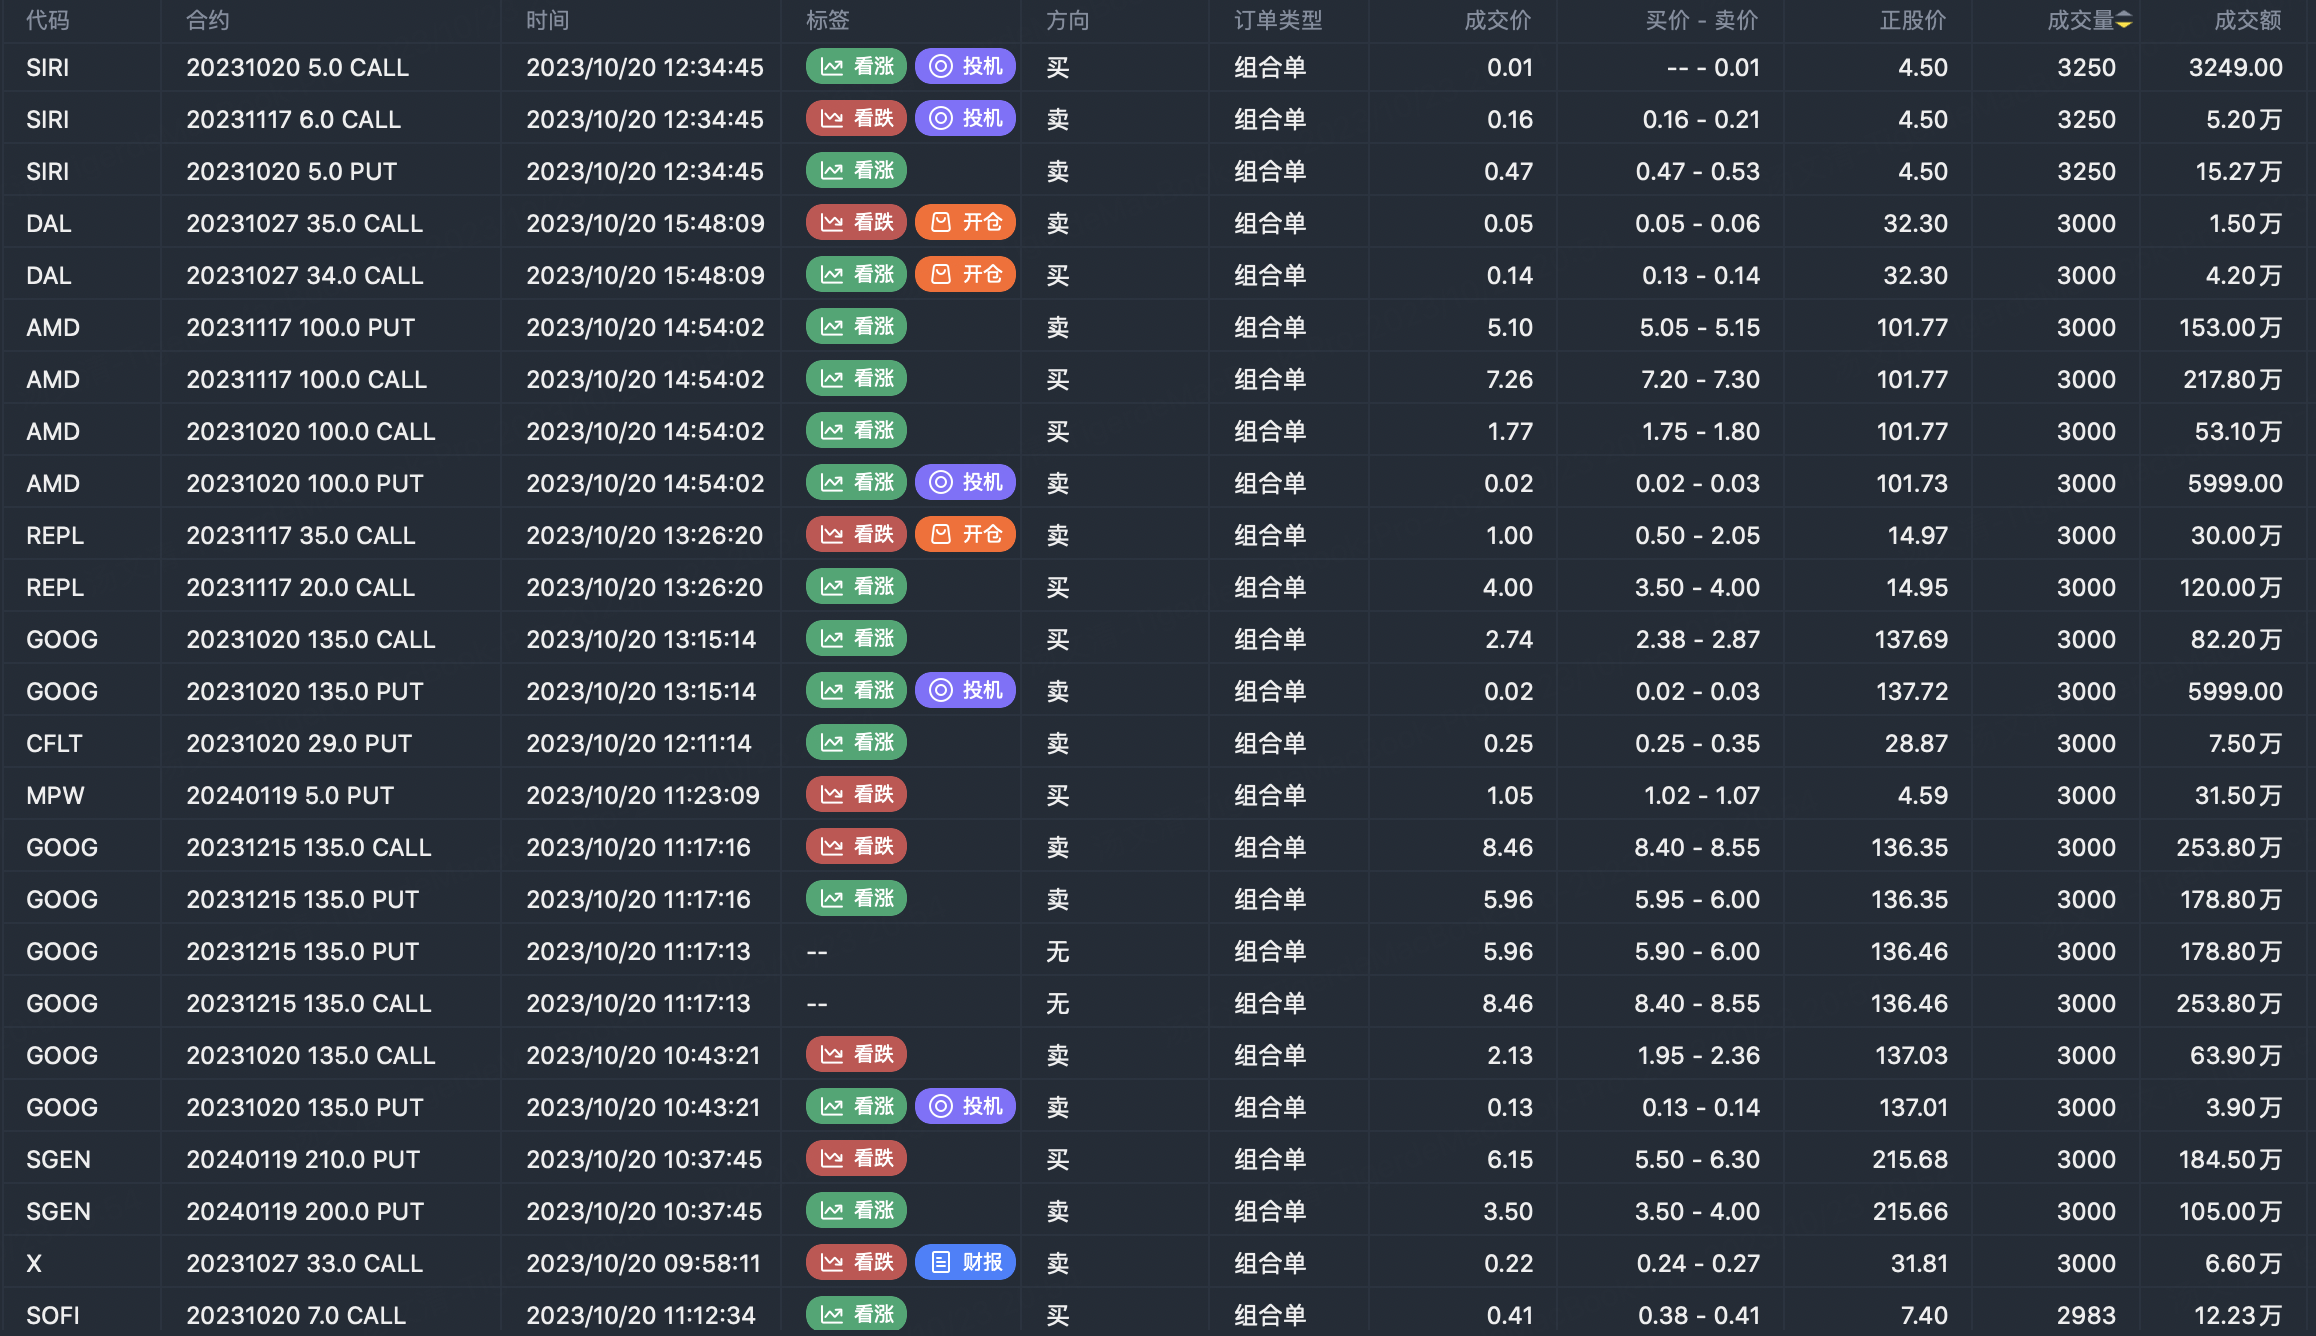Image resolution: width=2316 pixels, height=1336 pixels.
Task: Click 看涨 tag on SIRI 20231020 5.0 CALL row
Action: [x=856, y=67]
